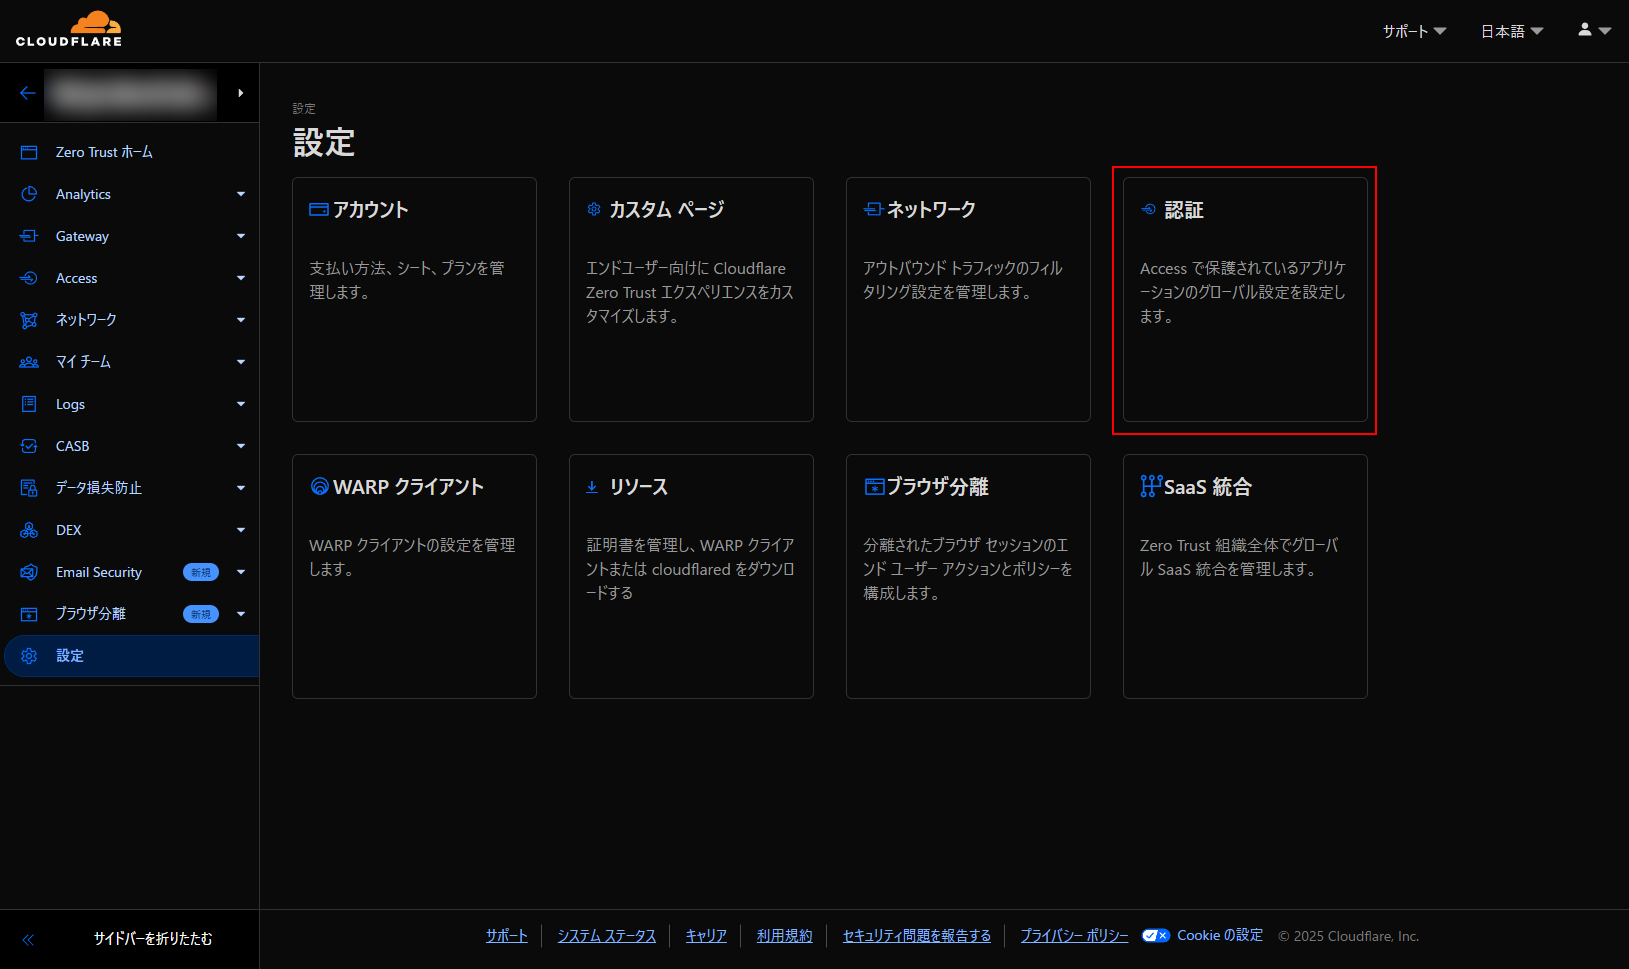Viewport: 1629px width, 969px height.
Task: Open the システム ステータス footer link
Action: tap(607, 936)
